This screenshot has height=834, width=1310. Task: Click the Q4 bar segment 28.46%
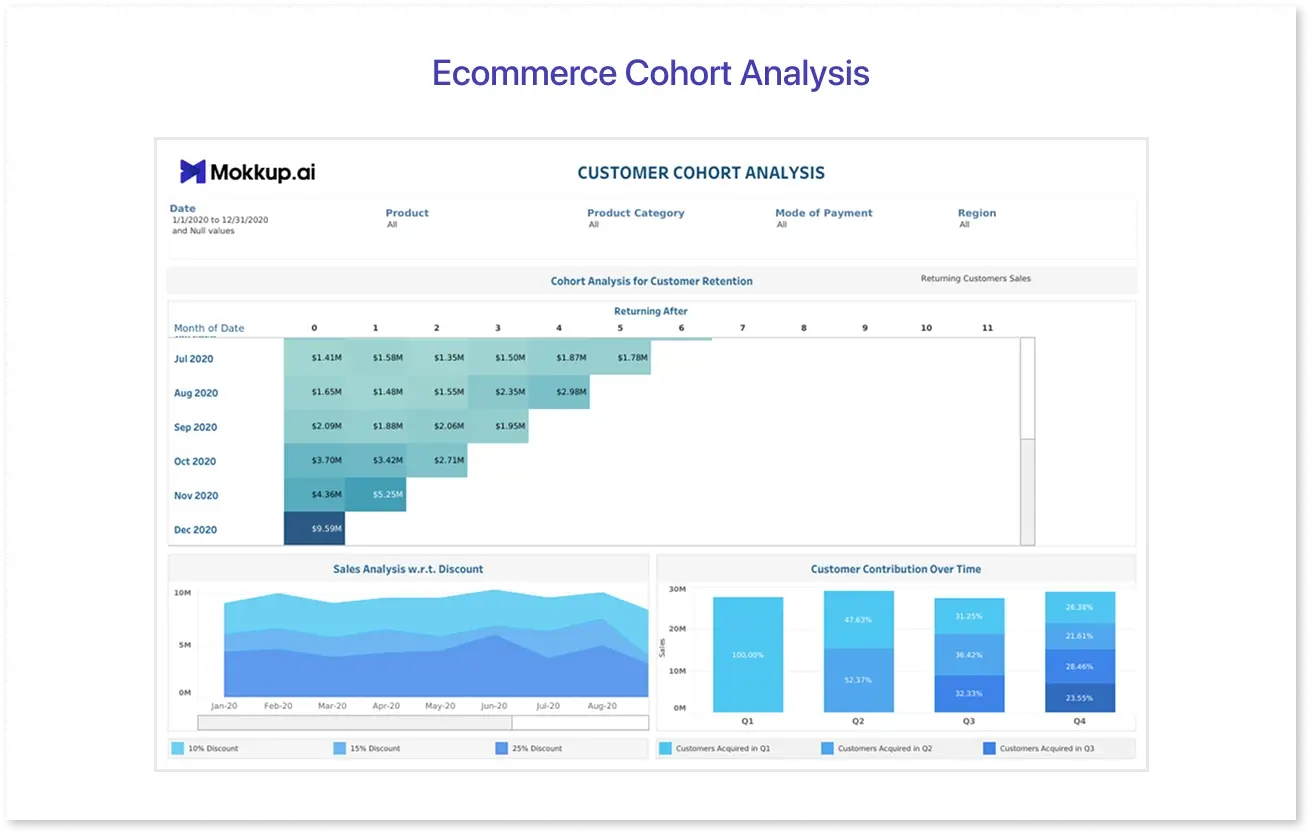[x=1080, y=666]
